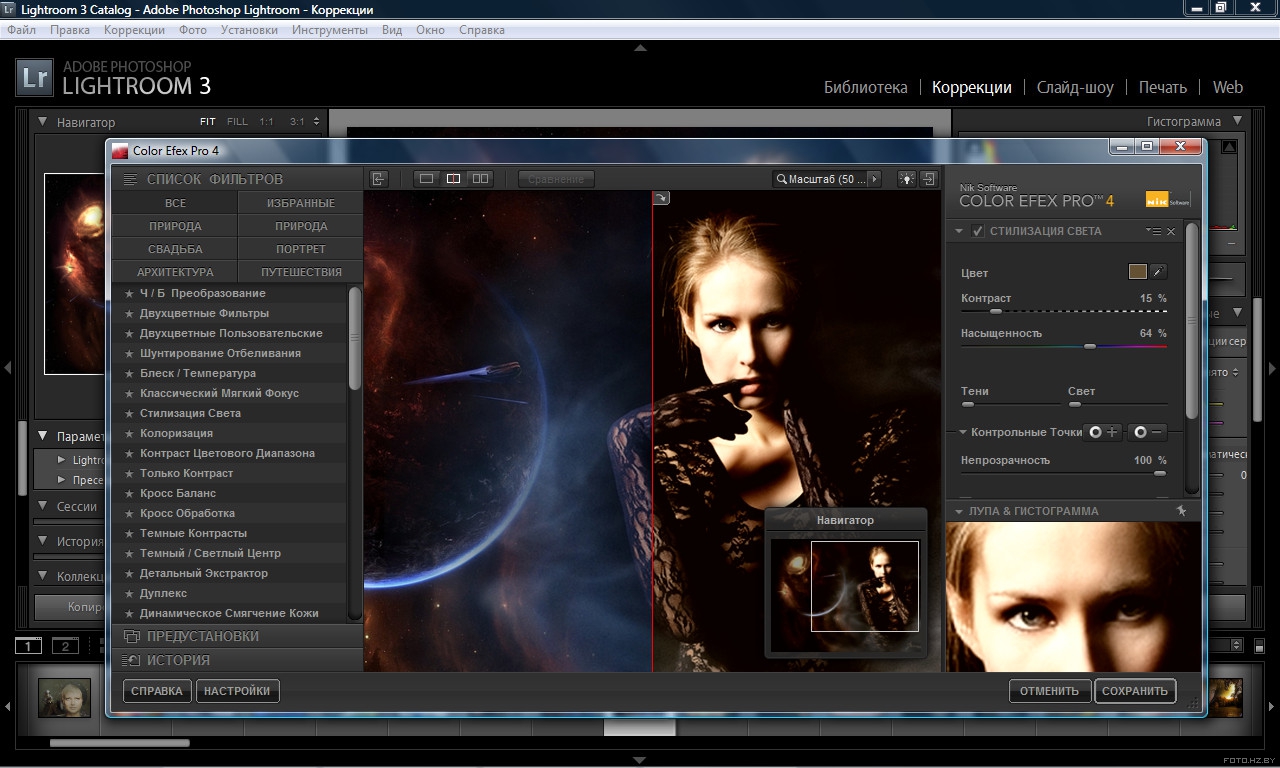Click the История panel icon in Color Efex
Screen dimensions: 1280x768
pyautogui.click(x=130, y=660)
